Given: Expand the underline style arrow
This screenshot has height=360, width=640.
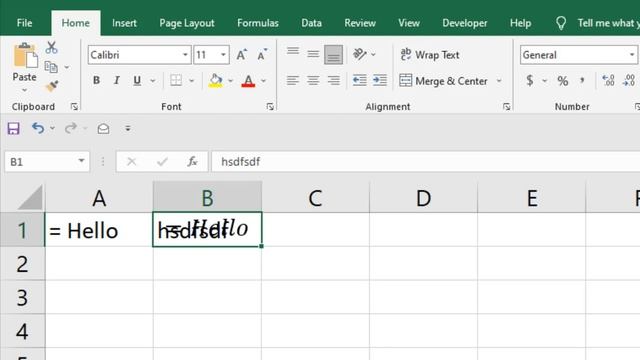Looking at the screenshot, I should [153, 81].
